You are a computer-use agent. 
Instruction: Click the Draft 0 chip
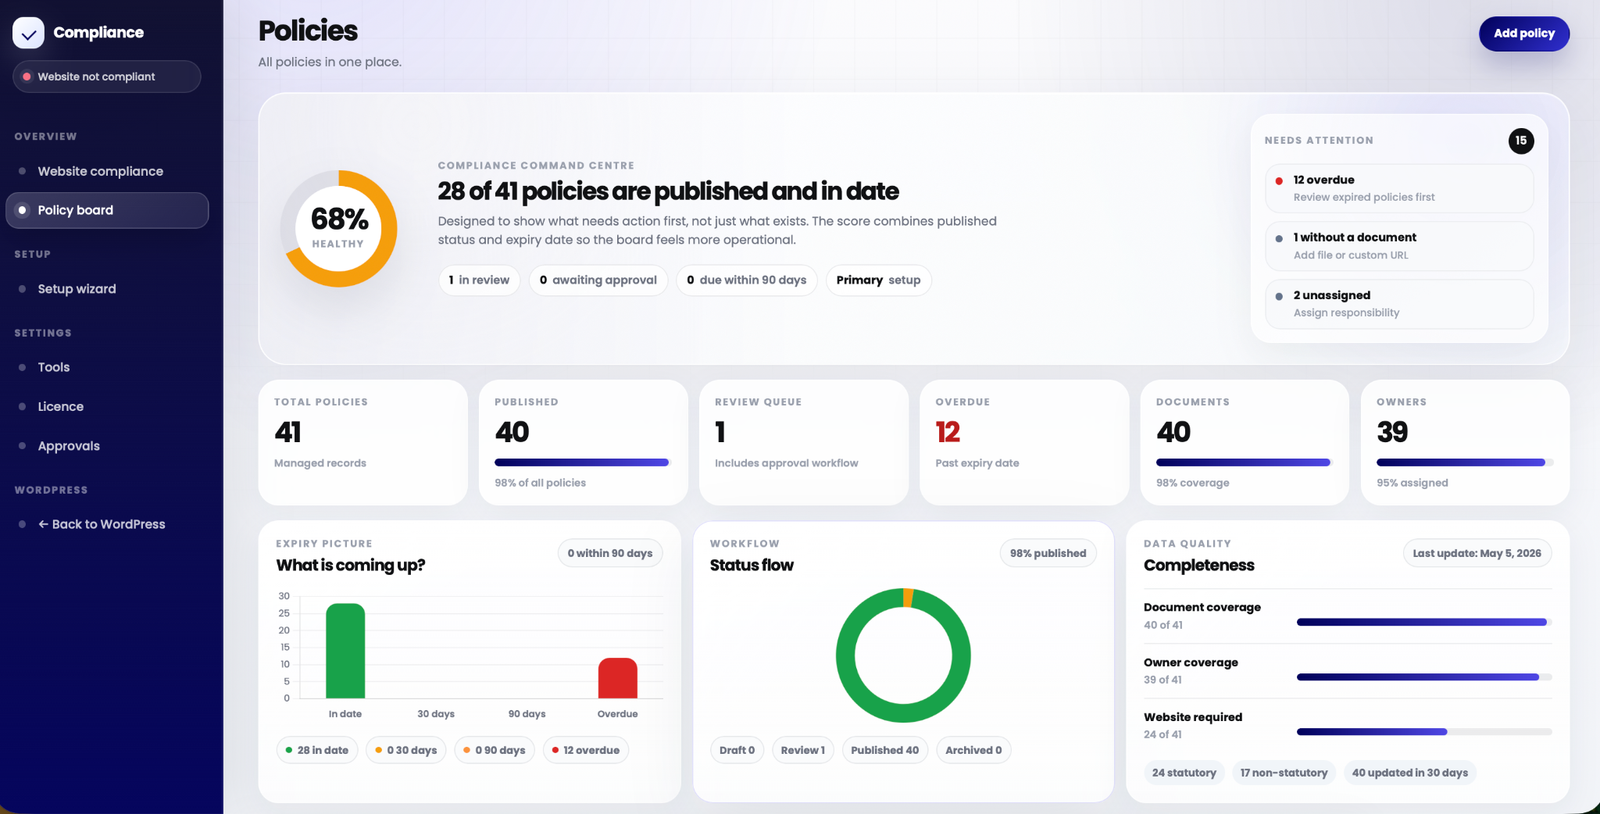(x=737, y=750)
